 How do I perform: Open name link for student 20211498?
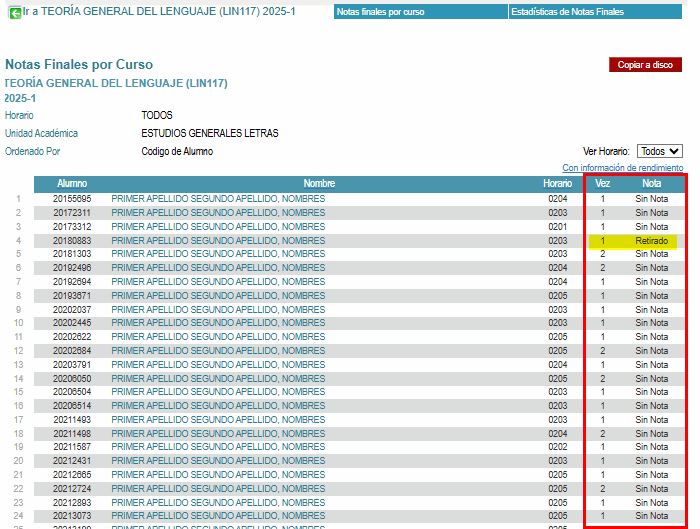(x=218, y=434)
